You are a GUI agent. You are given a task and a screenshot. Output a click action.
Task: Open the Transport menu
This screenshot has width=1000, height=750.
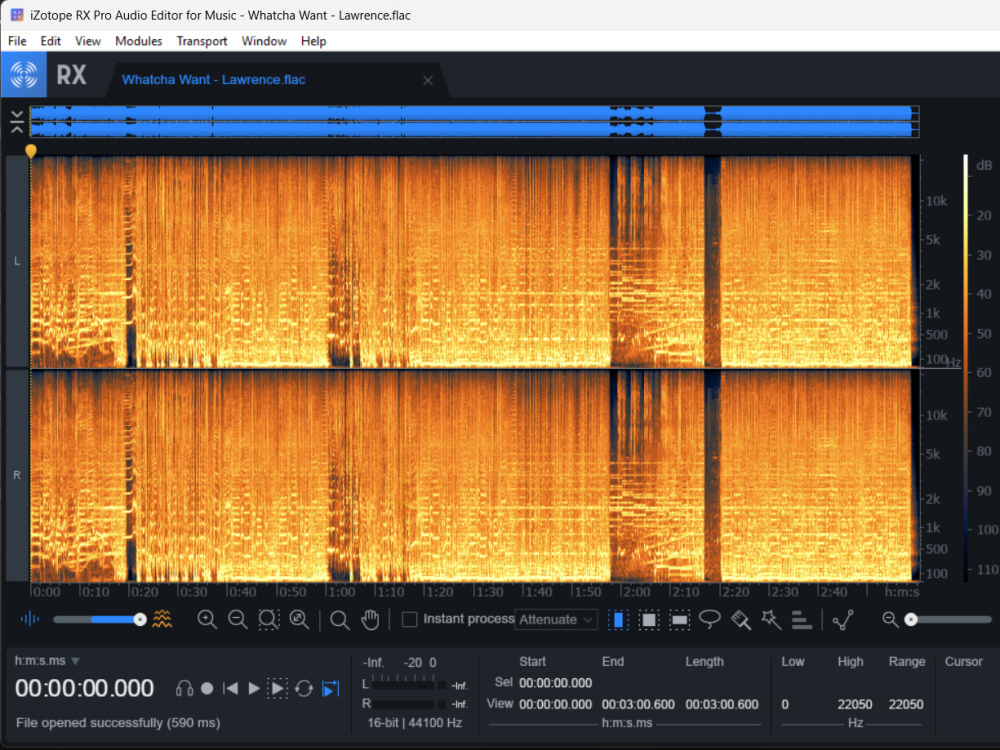click(x=202, y=41)
